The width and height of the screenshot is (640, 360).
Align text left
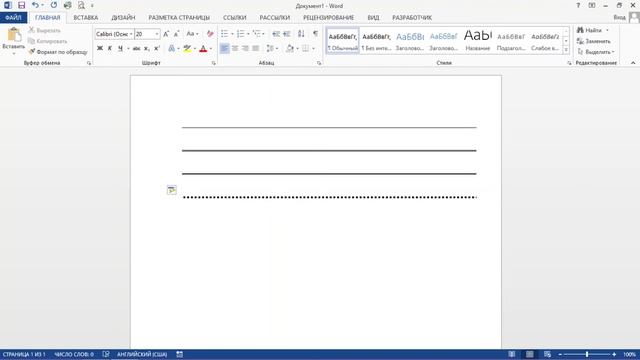tap(224, 48)
